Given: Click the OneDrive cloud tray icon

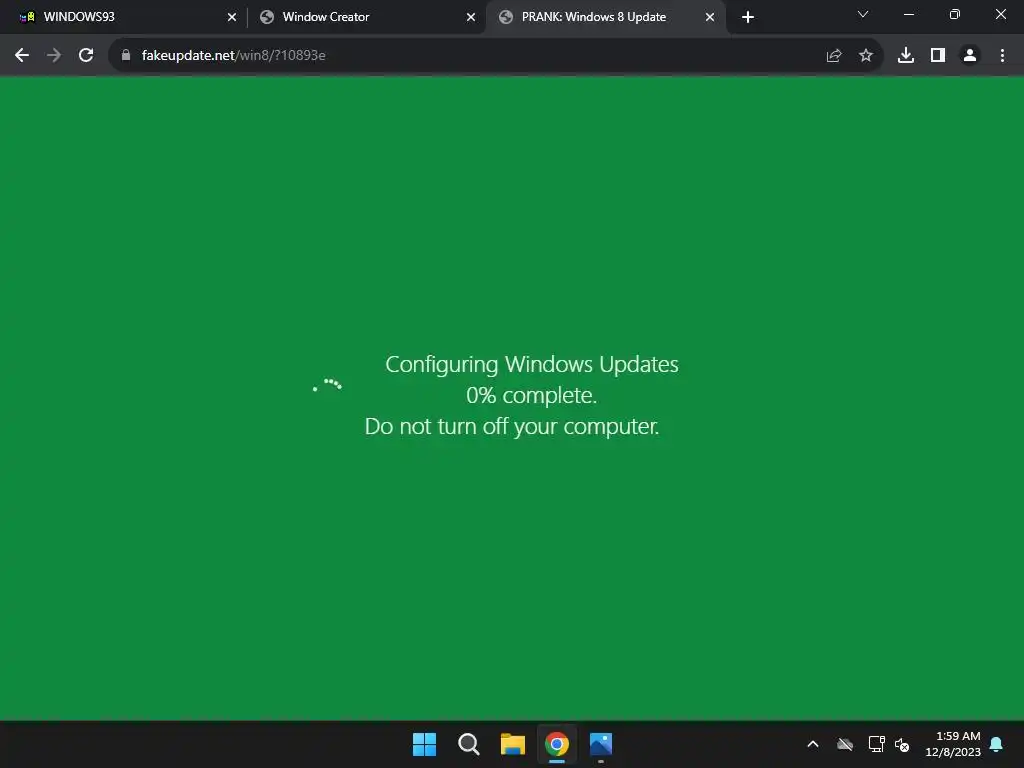Looking at the screenshot, I should click(x=845, y=744).
